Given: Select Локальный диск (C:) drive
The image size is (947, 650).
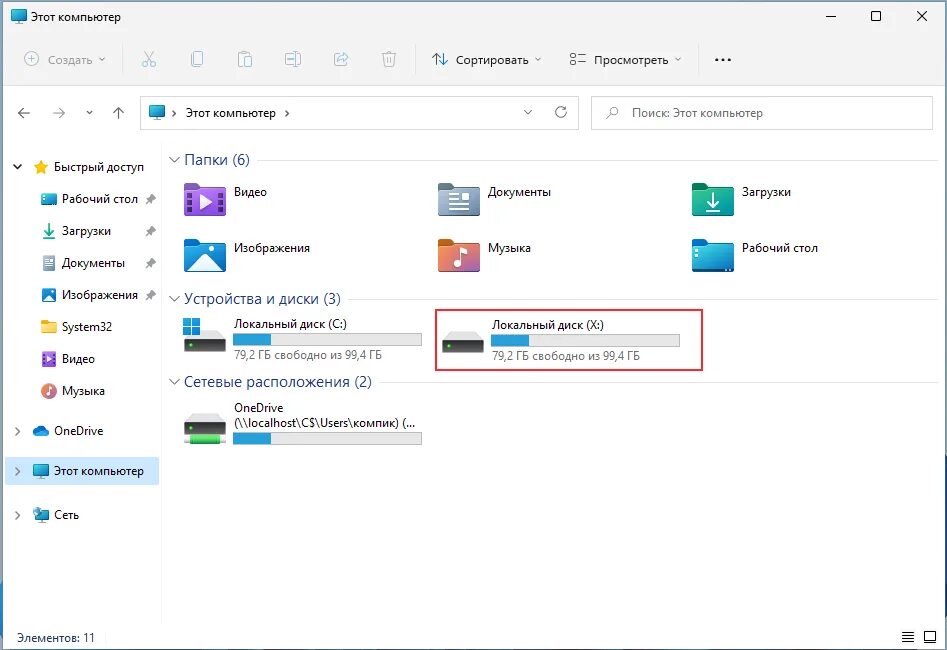Looking at the screenshot, I should tap(303, 339).
